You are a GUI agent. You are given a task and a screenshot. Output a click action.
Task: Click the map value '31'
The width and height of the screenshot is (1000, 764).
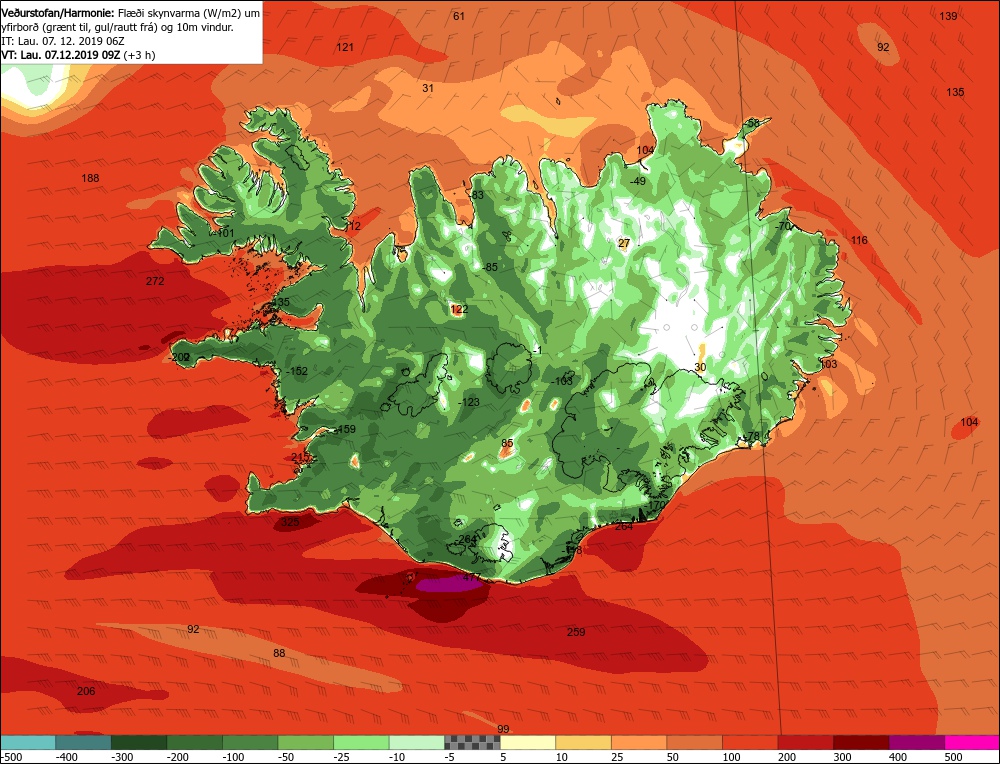428,88
